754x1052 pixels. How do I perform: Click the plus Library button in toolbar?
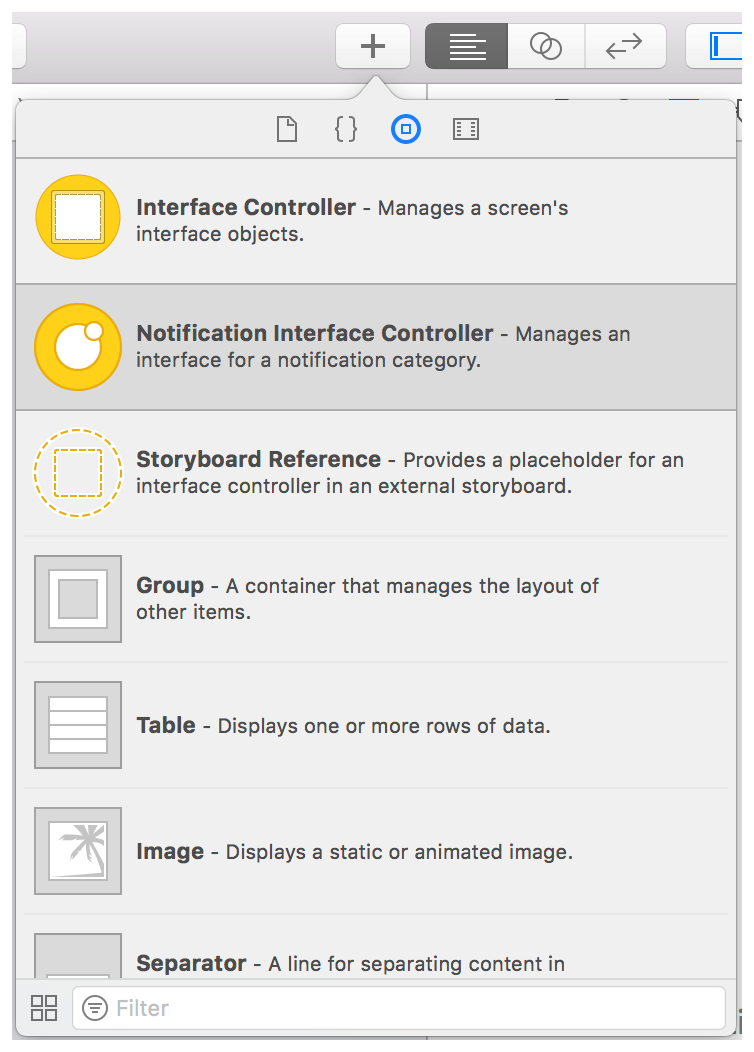click(x=373, y=46)
